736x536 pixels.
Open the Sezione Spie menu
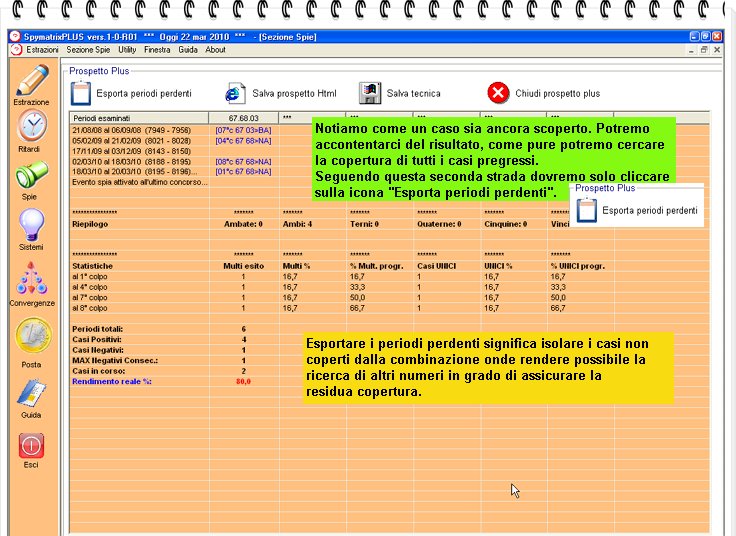click(88, 50)
